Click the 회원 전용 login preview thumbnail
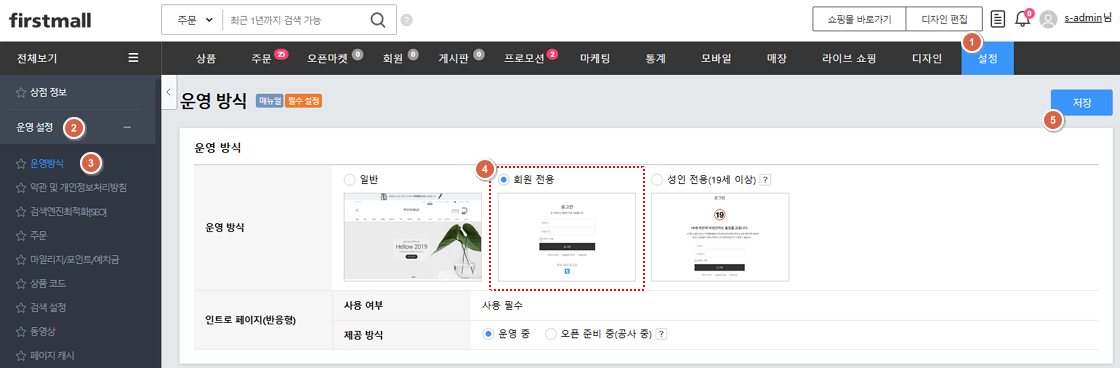The width and height of the screenshot is (1120, 368). coord(566,237)
